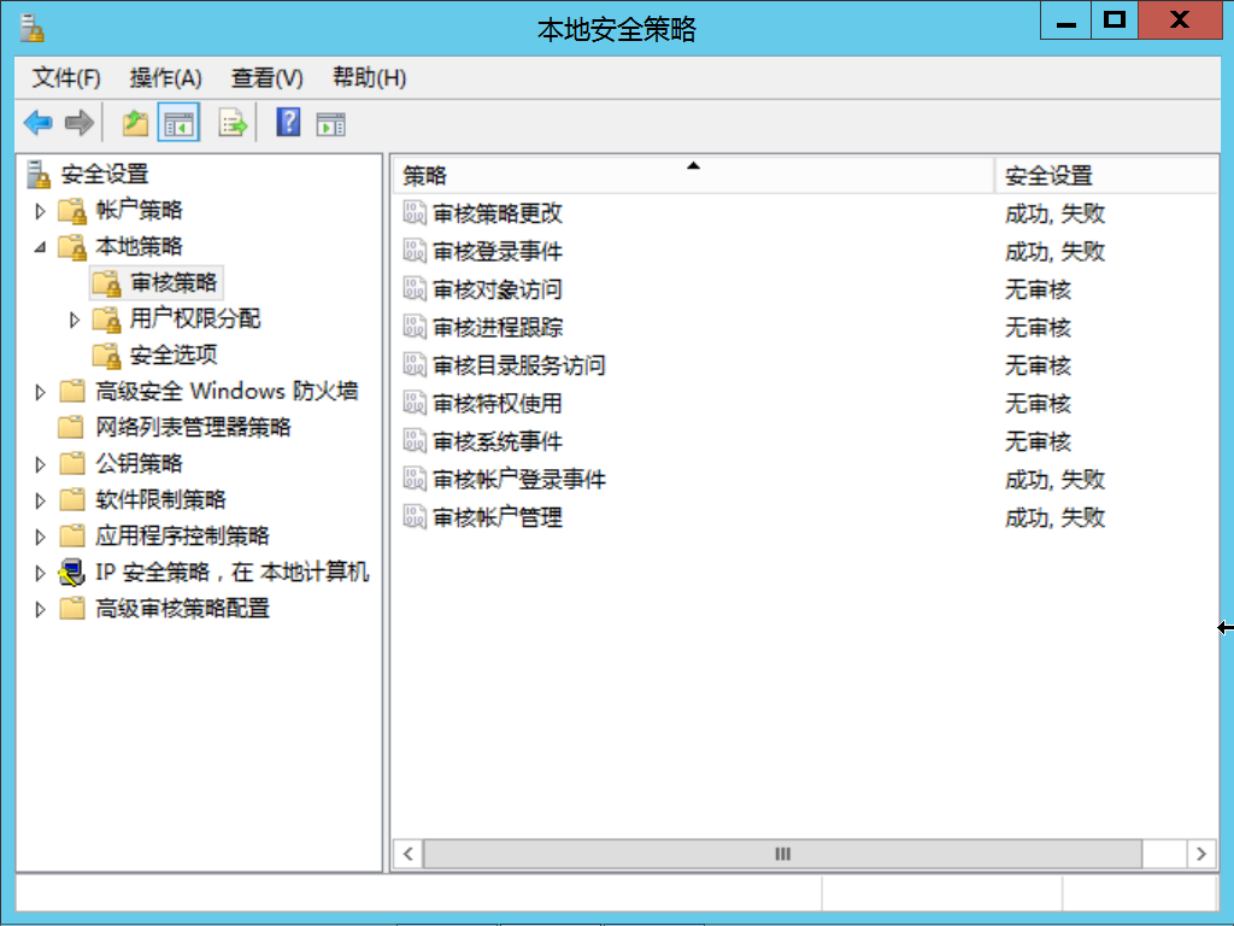Image resolution: width=1234 pixels, height=926 pixels.
Task: Click the horizontal scrollbar left arrow
Action: pos(407,854)
